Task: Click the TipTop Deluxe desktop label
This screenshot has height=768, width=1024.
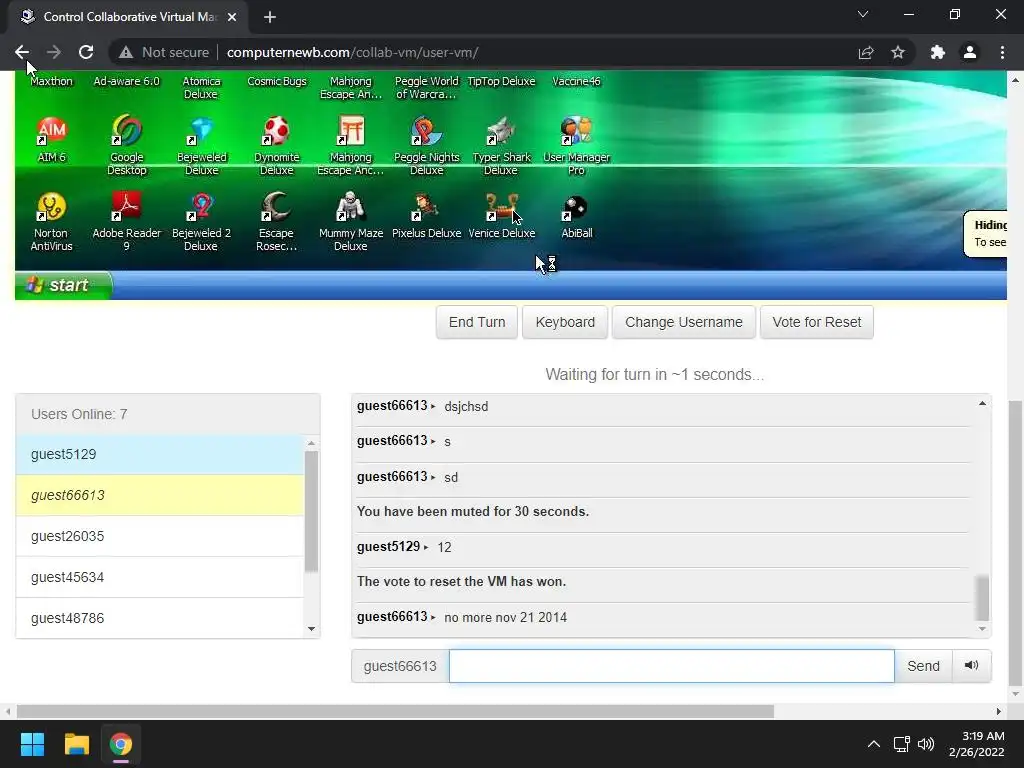Action: coord(501,81)
